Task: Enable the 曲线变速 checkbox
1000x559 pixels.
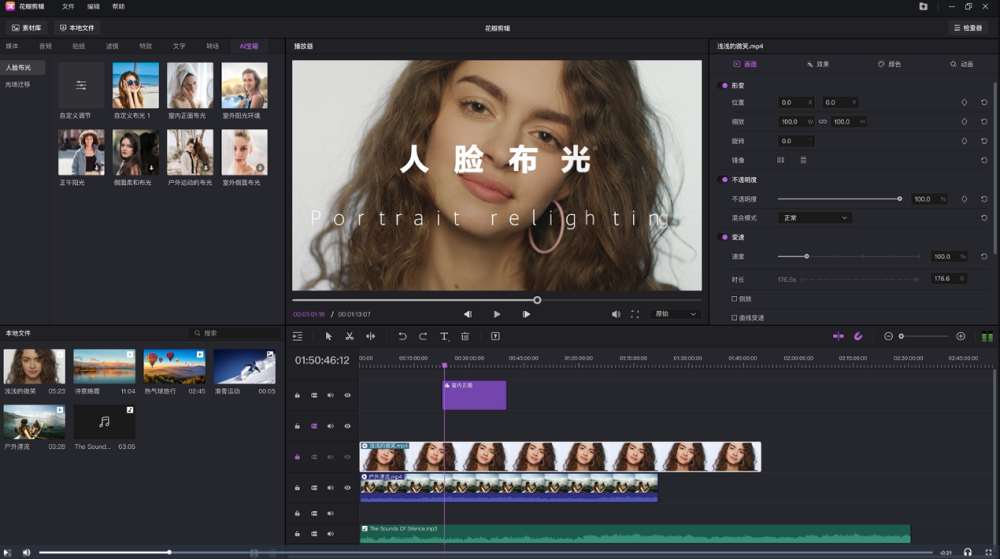Action: tap(735, 317)
